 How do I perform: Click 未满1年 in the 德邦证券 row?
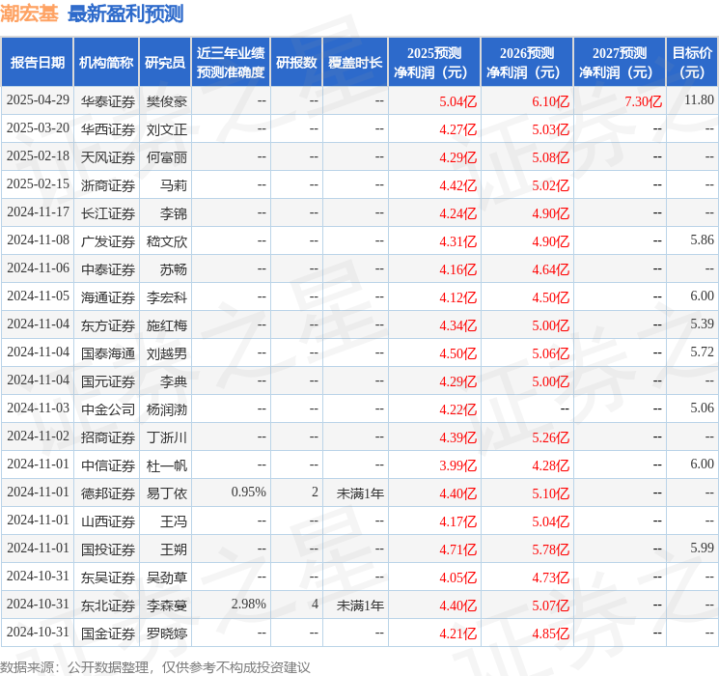[360, 493]
